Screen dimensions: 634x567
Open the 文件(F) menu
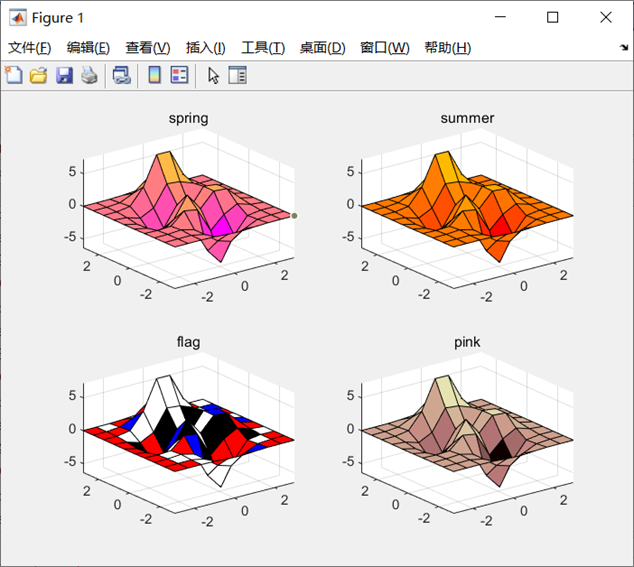coord(30,48)
